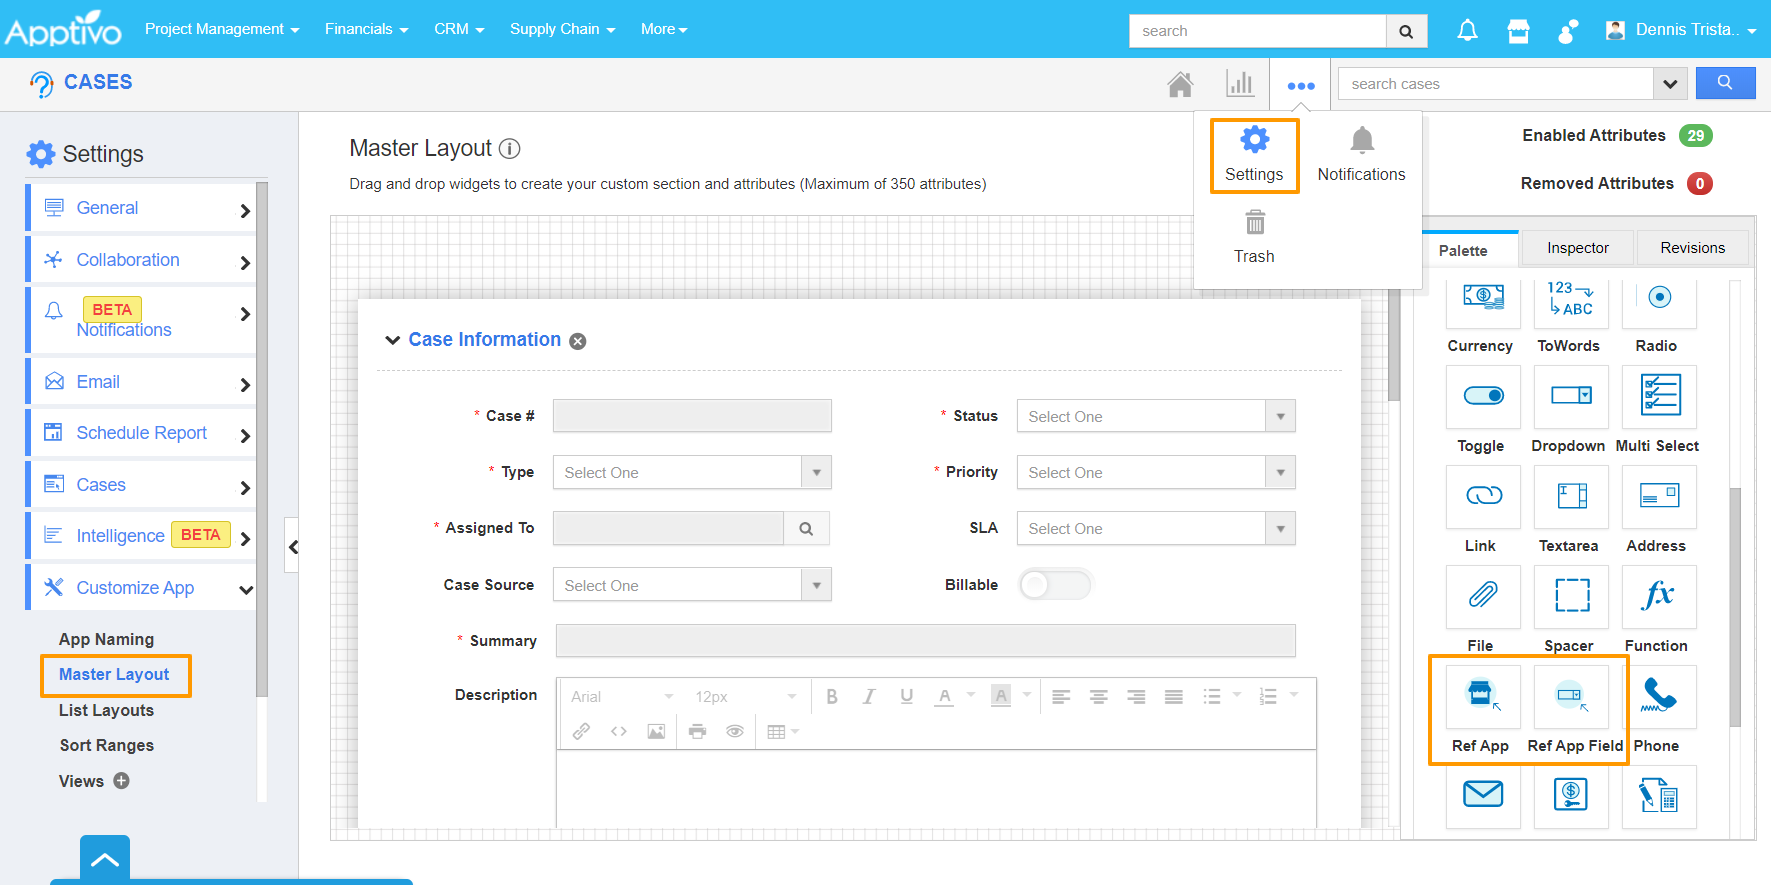The height and width of the screenshot is (885, 1771).
Task: Click the Phone widget icon
Action: [x=1658, y=696]
